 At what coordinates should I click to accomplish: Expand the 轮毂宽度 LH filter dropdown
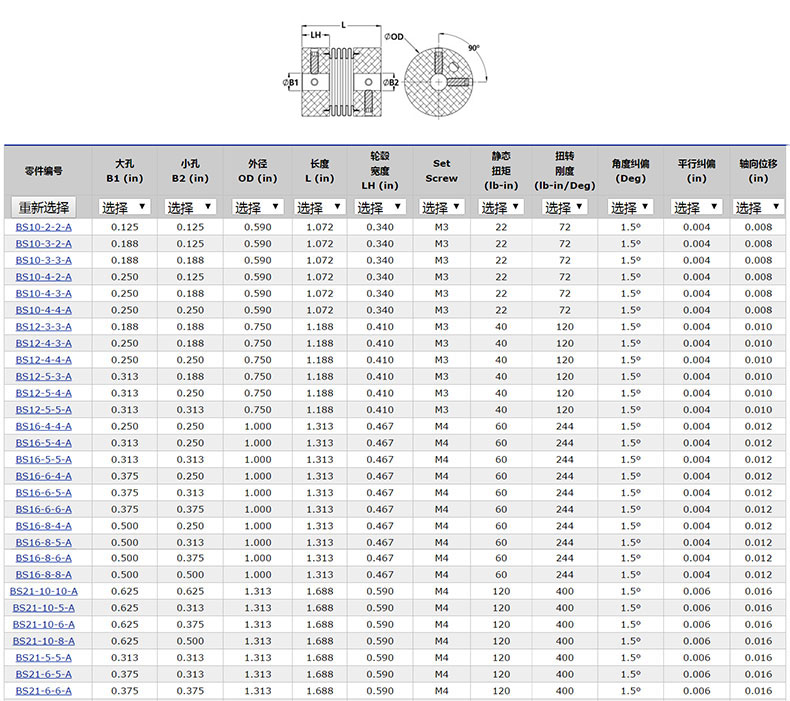[380, 207]
